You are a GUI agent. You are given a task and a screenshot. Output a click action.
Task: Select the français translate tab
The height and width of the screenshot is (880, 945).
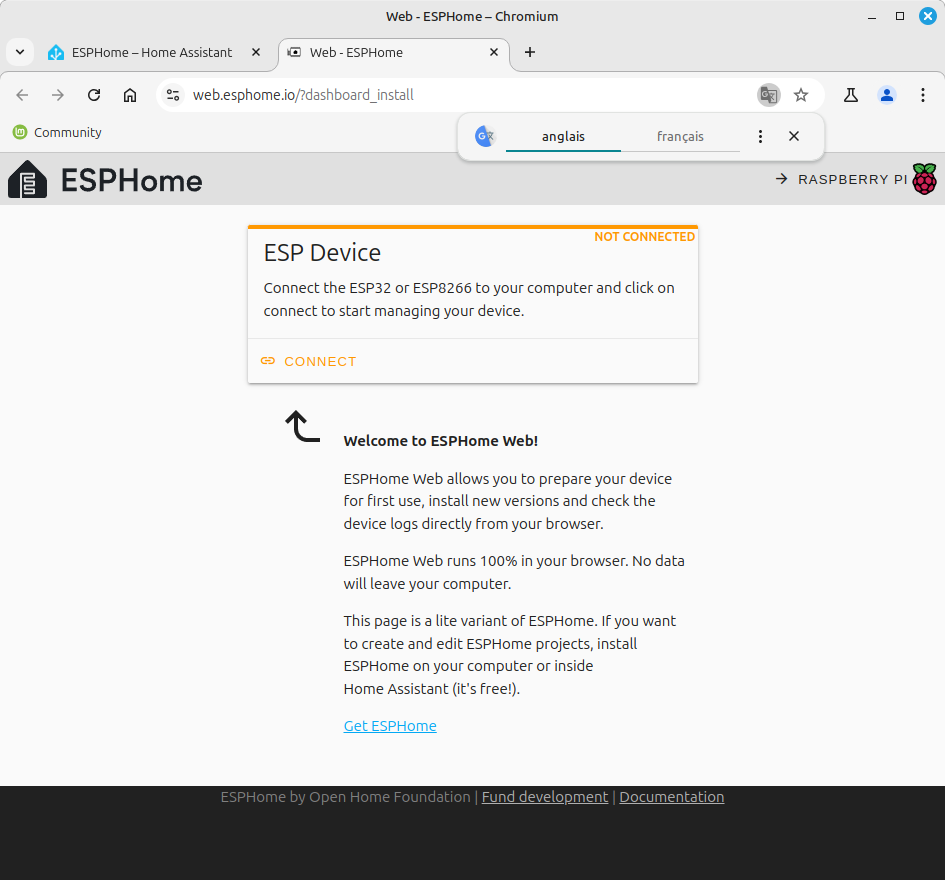(680, 137)
